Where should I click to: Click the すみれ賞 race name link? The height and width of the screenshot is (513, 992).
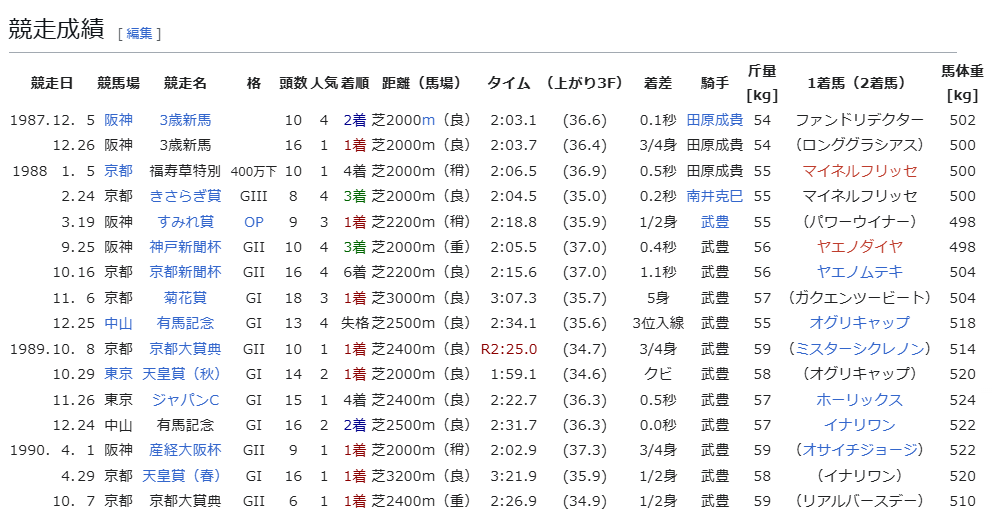(185, 222)
